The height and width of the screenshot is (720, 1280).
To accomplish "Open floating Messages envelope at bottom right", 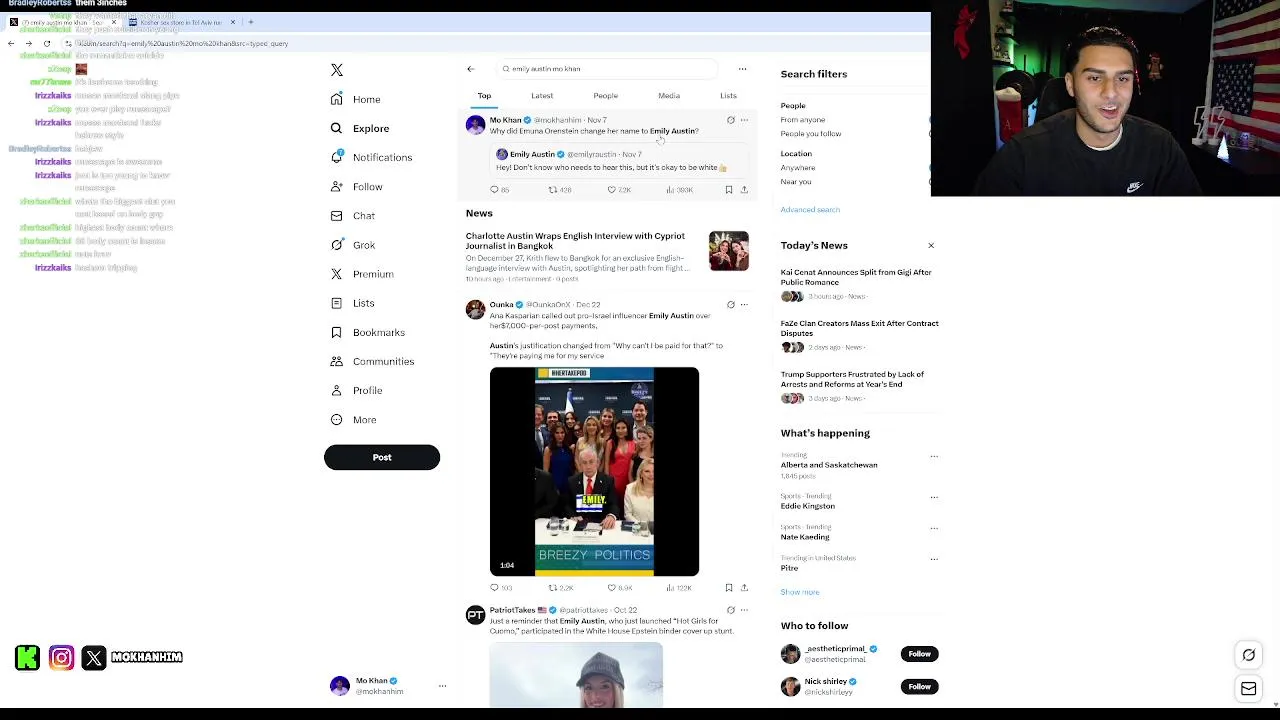I will coord(1249,689).
